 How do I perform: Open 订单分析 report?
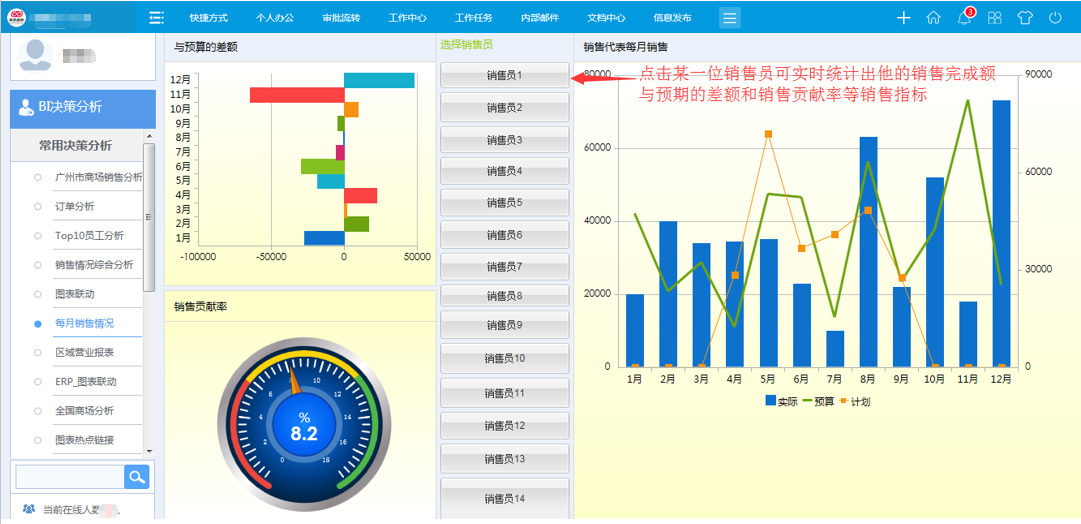point(74,206)
